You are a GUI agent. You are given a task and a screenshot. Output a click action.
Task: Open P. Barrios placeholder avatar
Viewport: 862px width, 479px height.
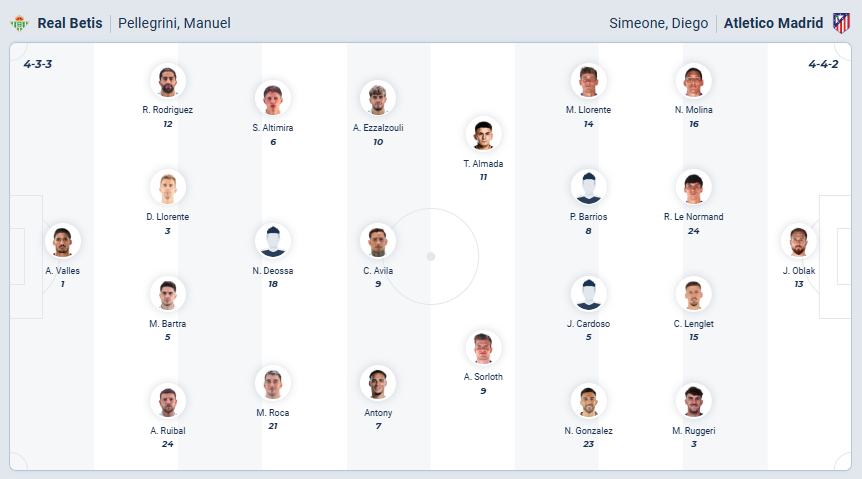click(x=588, y=187)
